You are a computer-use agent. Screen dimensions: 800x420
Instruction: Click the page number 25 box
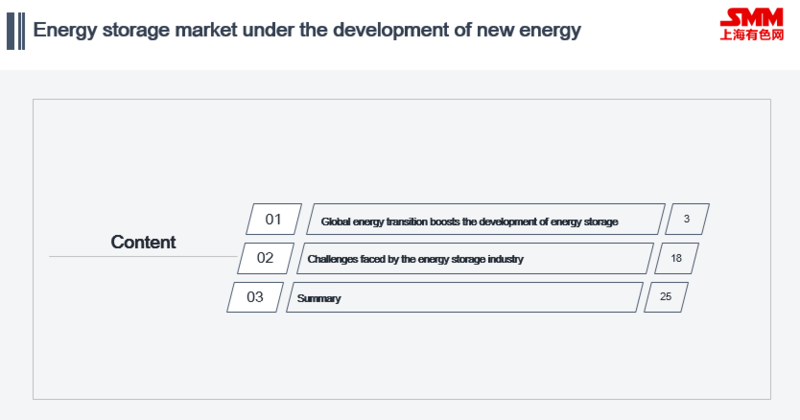(x=666, y=297)
